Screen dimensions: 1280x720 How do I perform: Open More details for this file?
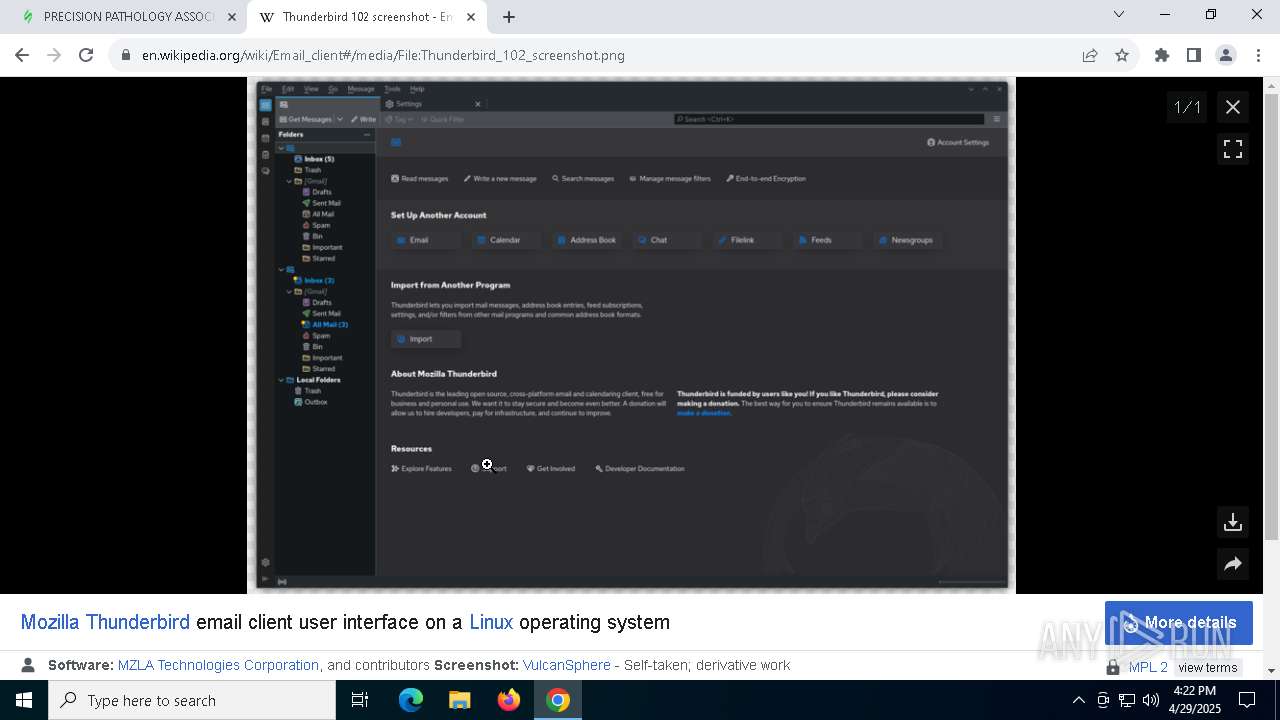(x=1179, y=623)
